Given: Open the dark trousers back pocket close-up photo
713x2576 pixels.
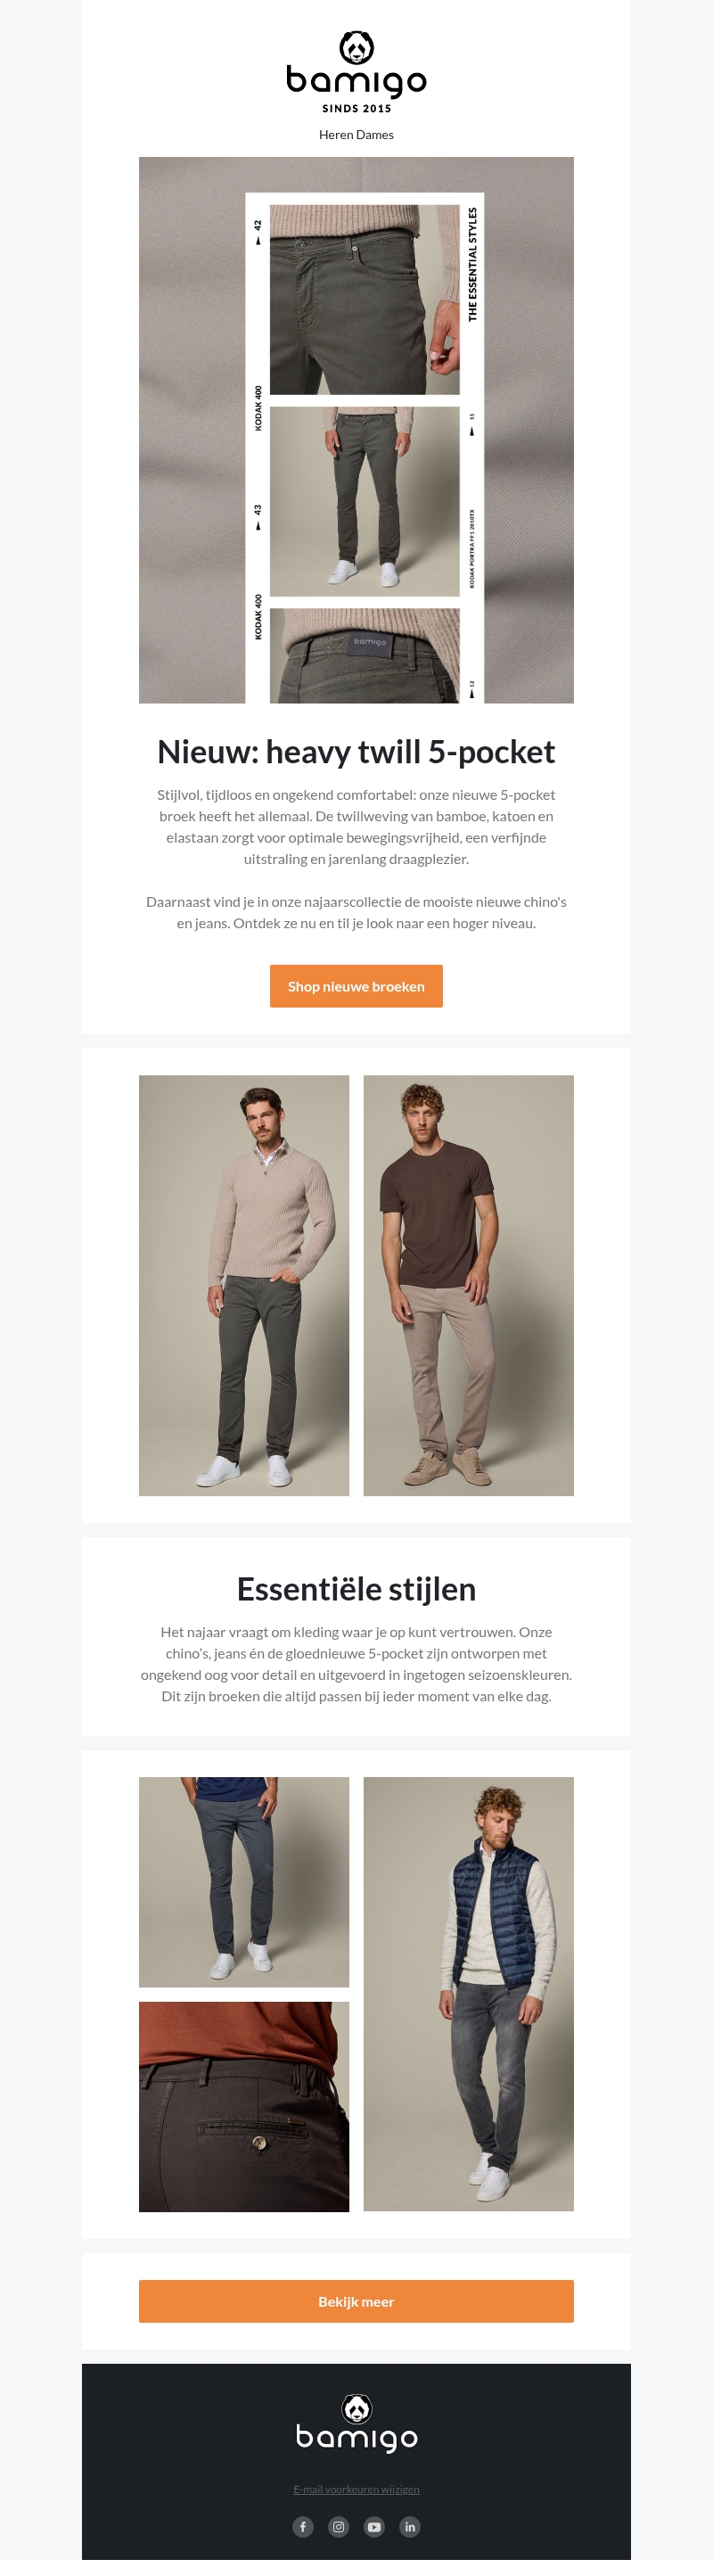Looking at the screenshot, I should click(244, 2106).
